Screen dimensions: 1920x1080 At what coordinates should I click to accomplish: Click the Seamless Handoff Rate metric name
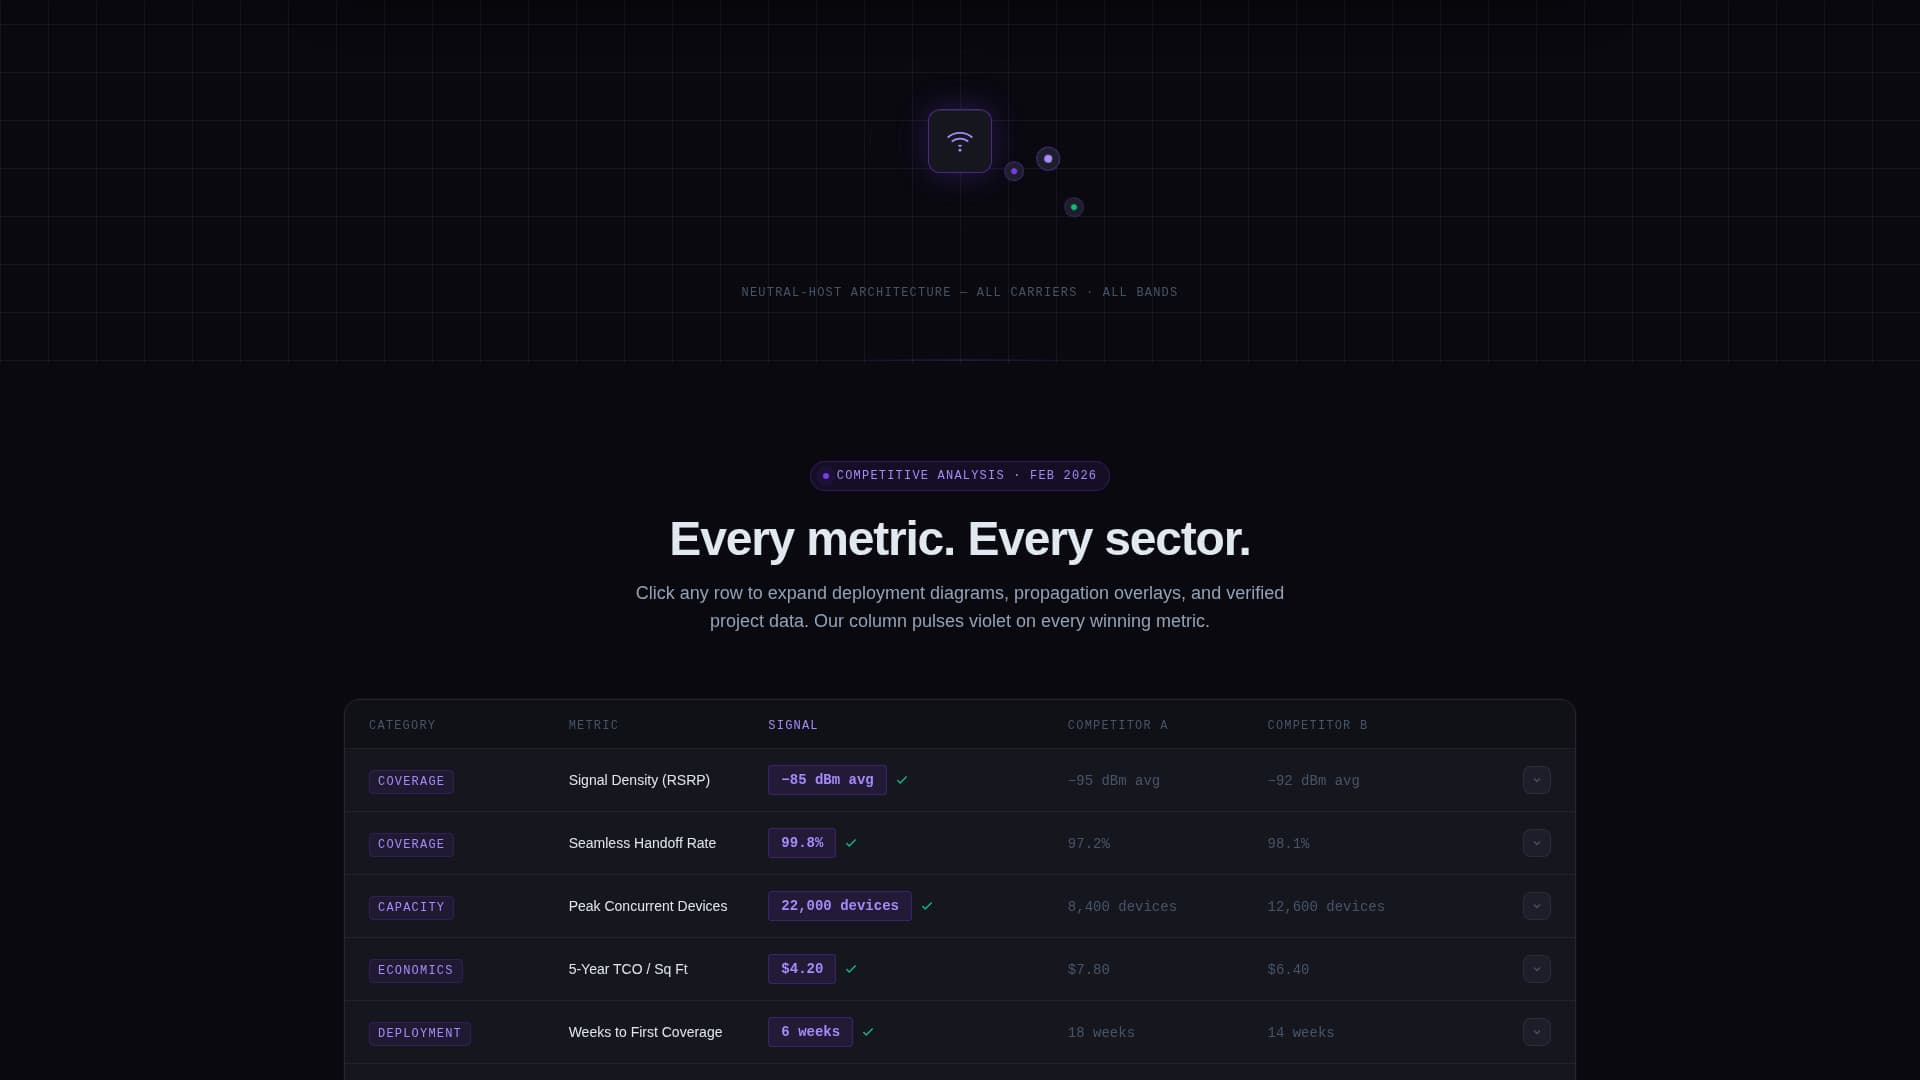642,843
